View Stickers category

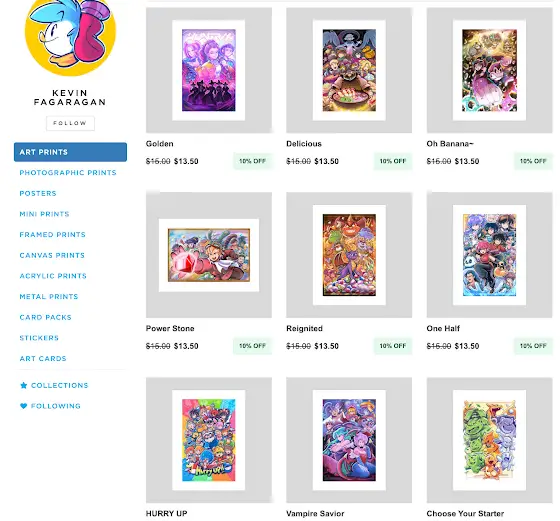click(x=39, y=338)
